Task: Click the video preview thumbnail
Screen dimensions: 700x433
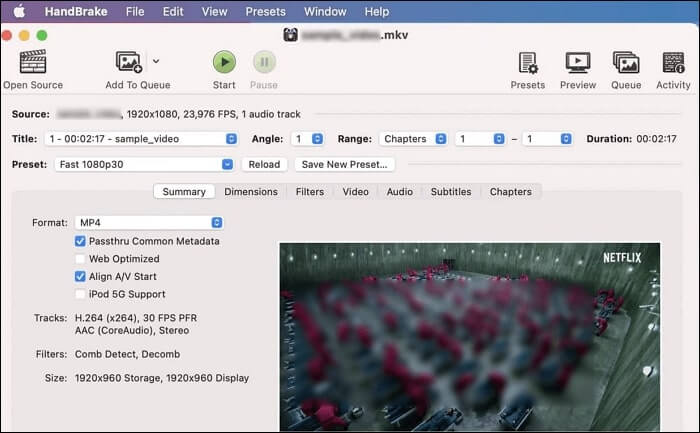Action: tap(469, 336)
